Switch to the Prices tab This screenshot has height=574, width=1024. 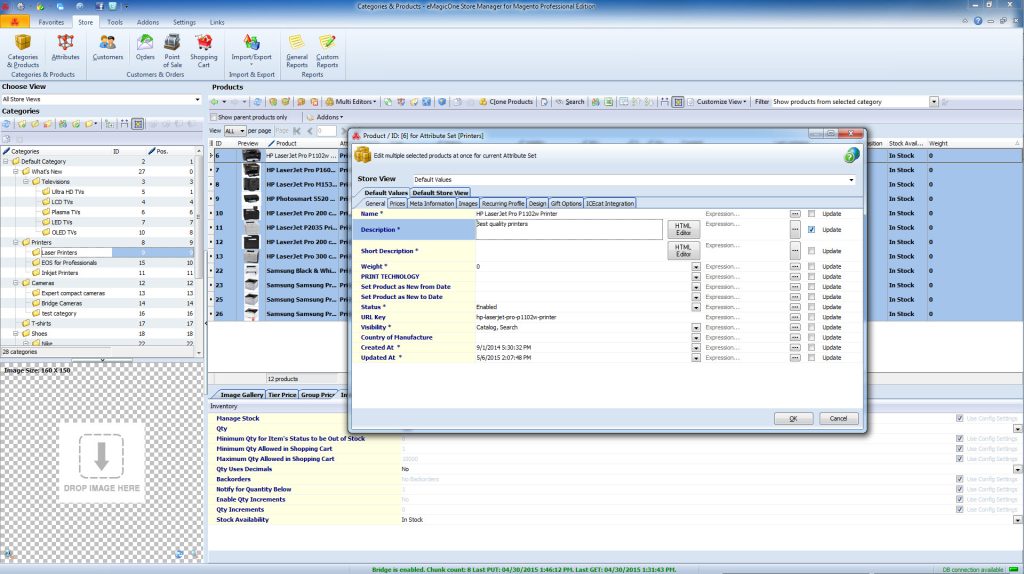click(397, 203)
